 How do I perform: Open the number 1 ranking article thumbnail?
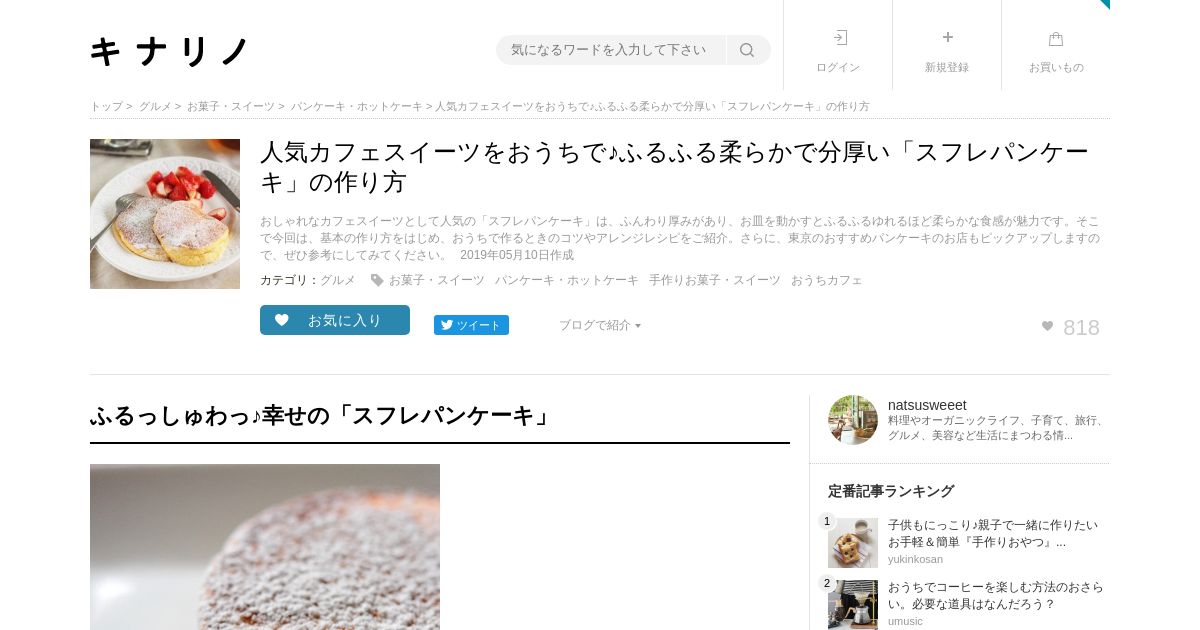[853, 543]
